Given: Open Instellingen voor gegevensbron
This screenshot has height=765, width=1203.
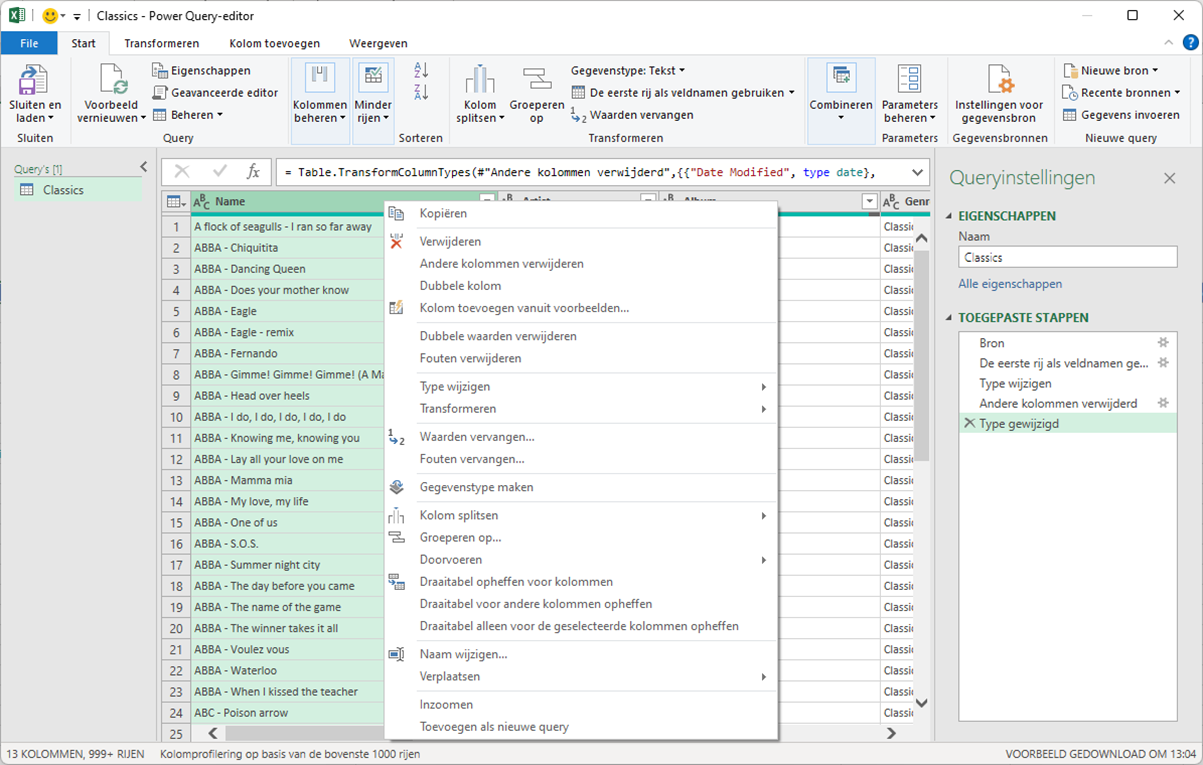Looking at the screenshot, I should tap(999, 94).
